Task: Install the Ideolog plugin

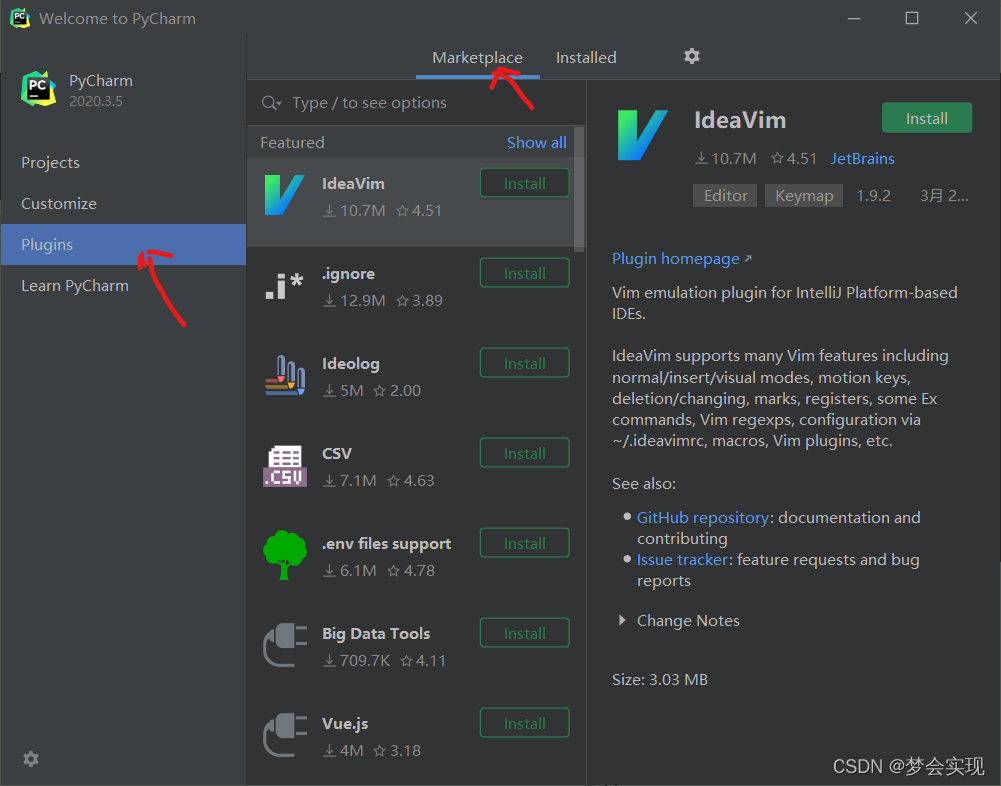Action: [525, 363]
